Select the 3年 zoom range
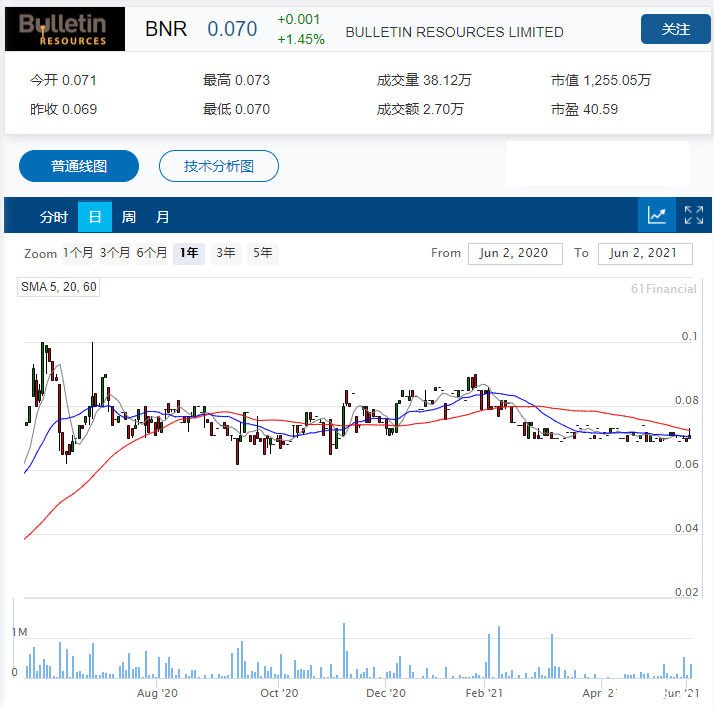The image size is (714, 708). point(226,253)
